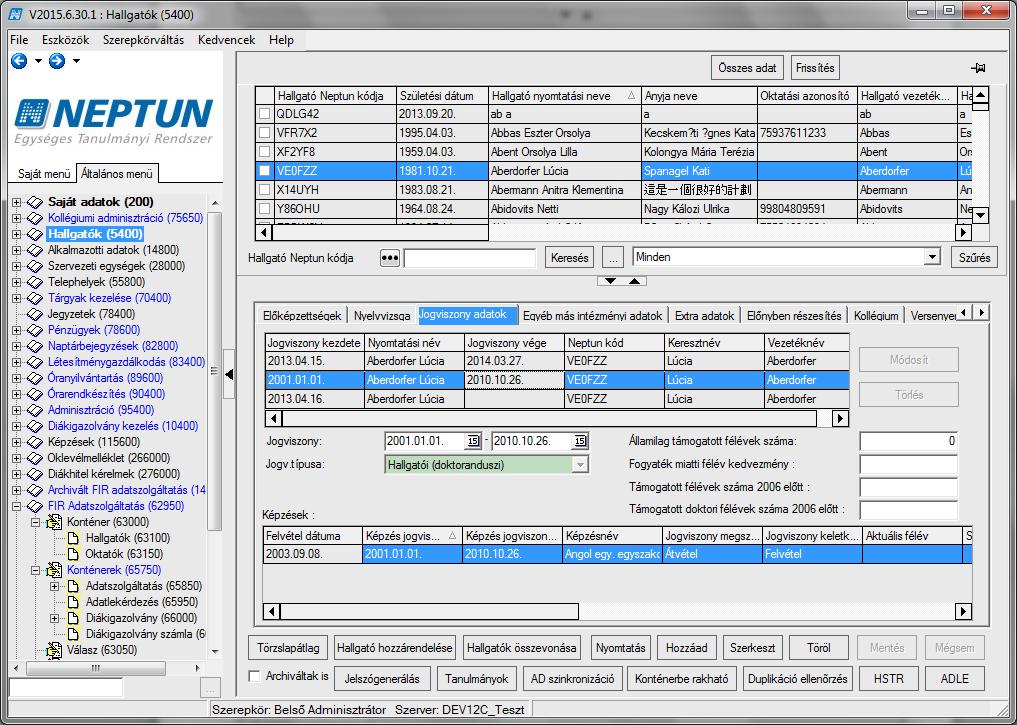
Task: Enable the Archiváltak is checkbox
Action: [x=255, y=676]
